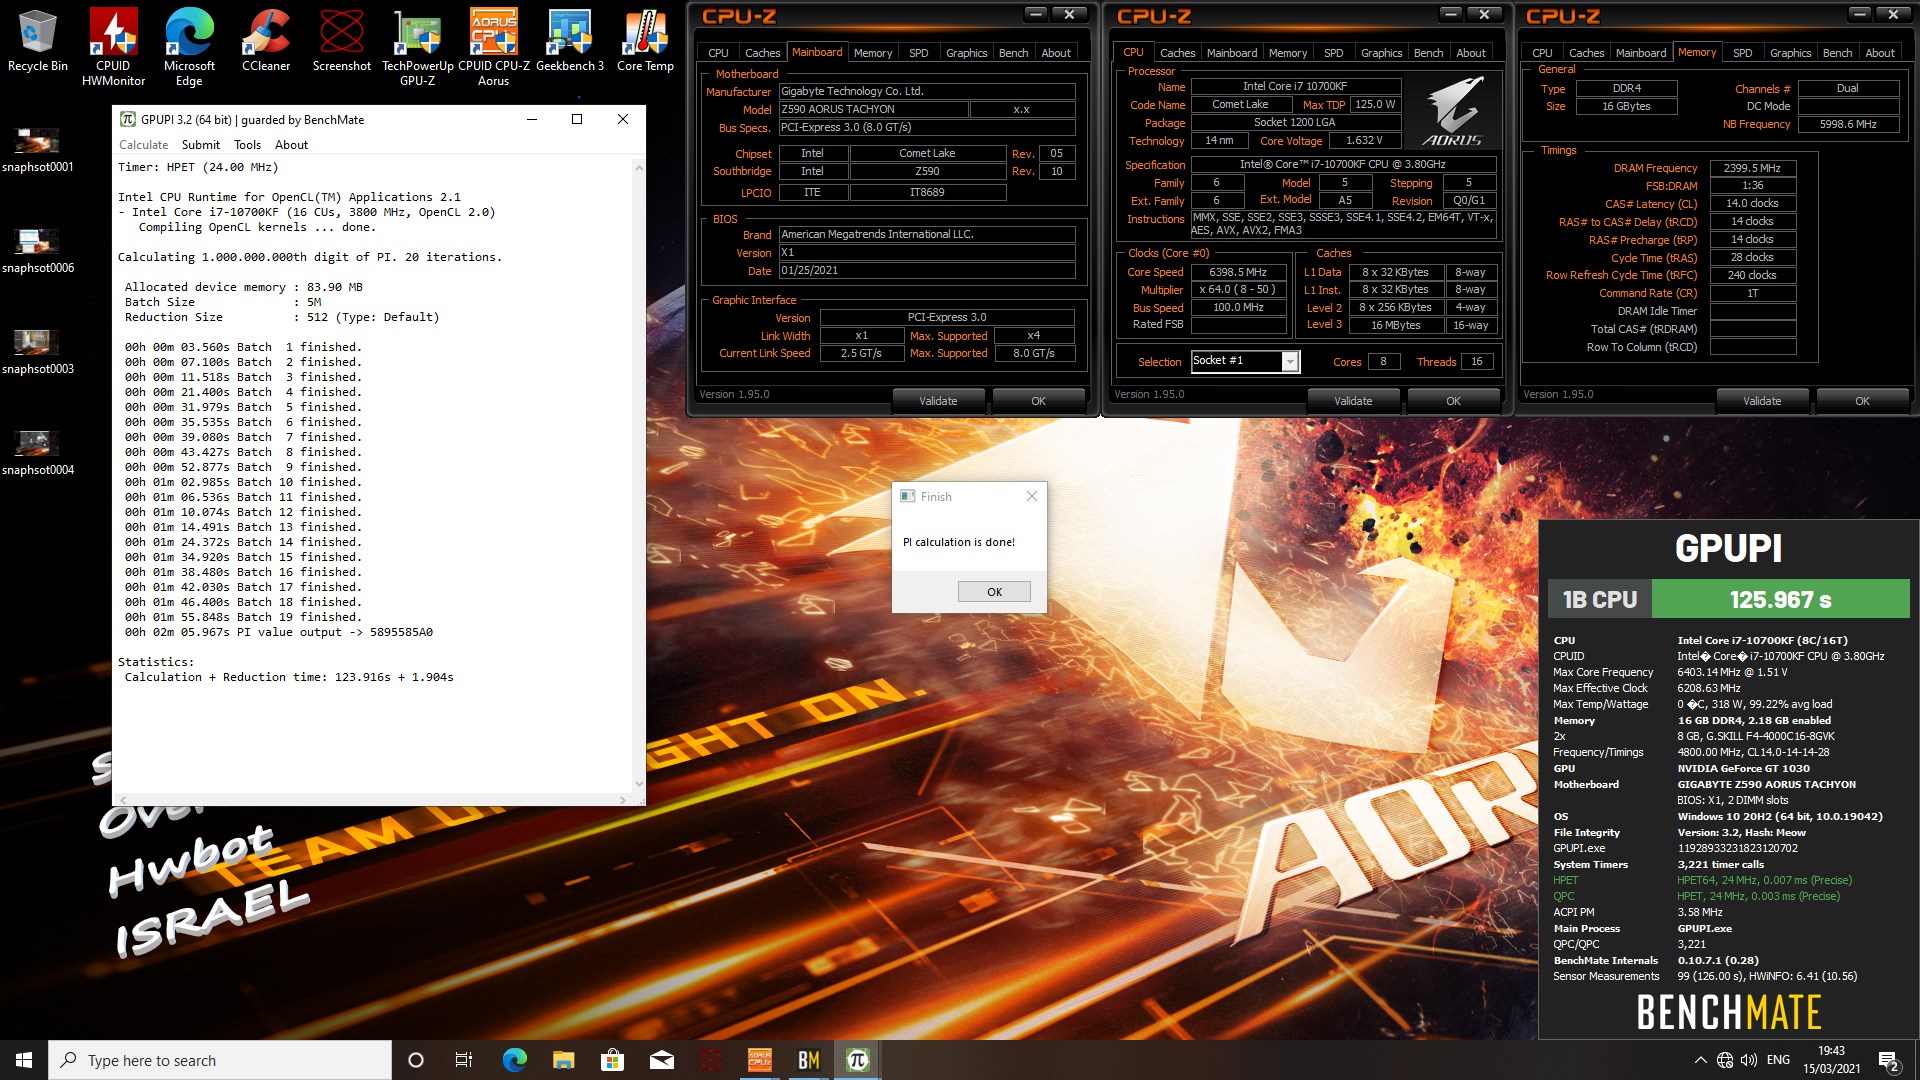Image resolution: width=1920 pixels, height=1080 pixels.
Task: Click the taskbar search box
Action: point(220,1060)
